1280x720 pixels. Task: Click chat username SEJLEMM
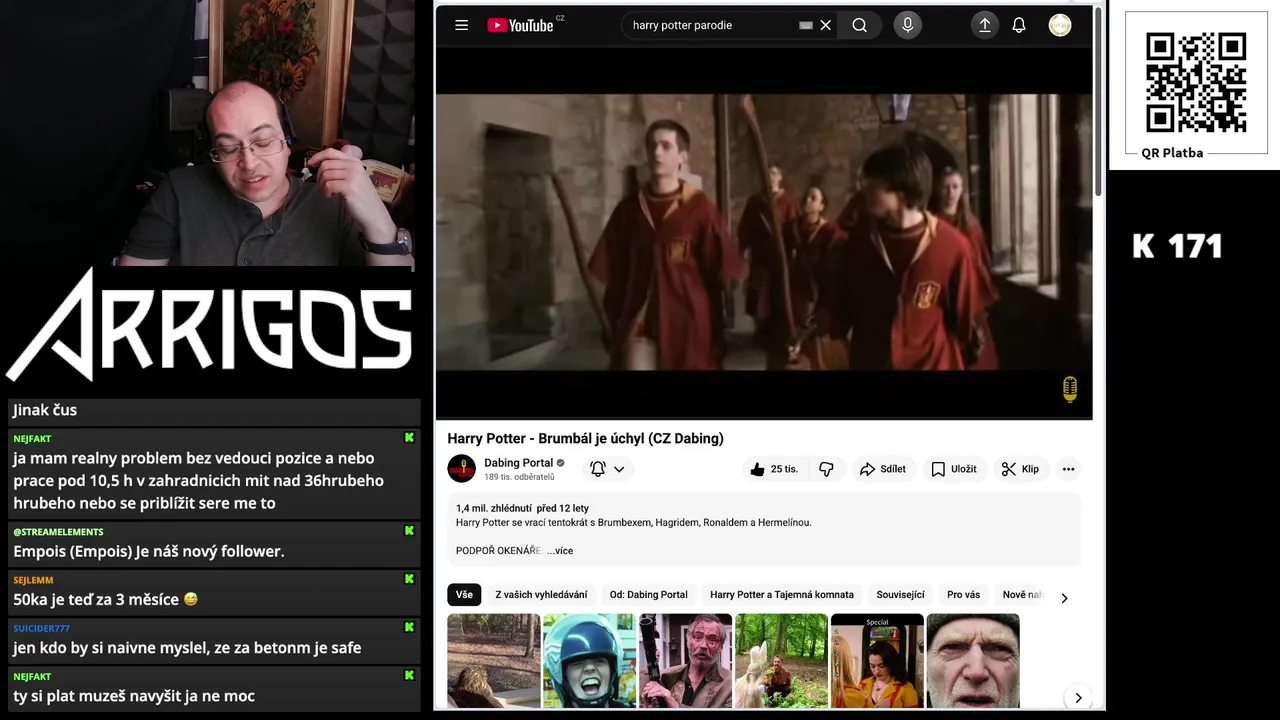click(33, 579)
